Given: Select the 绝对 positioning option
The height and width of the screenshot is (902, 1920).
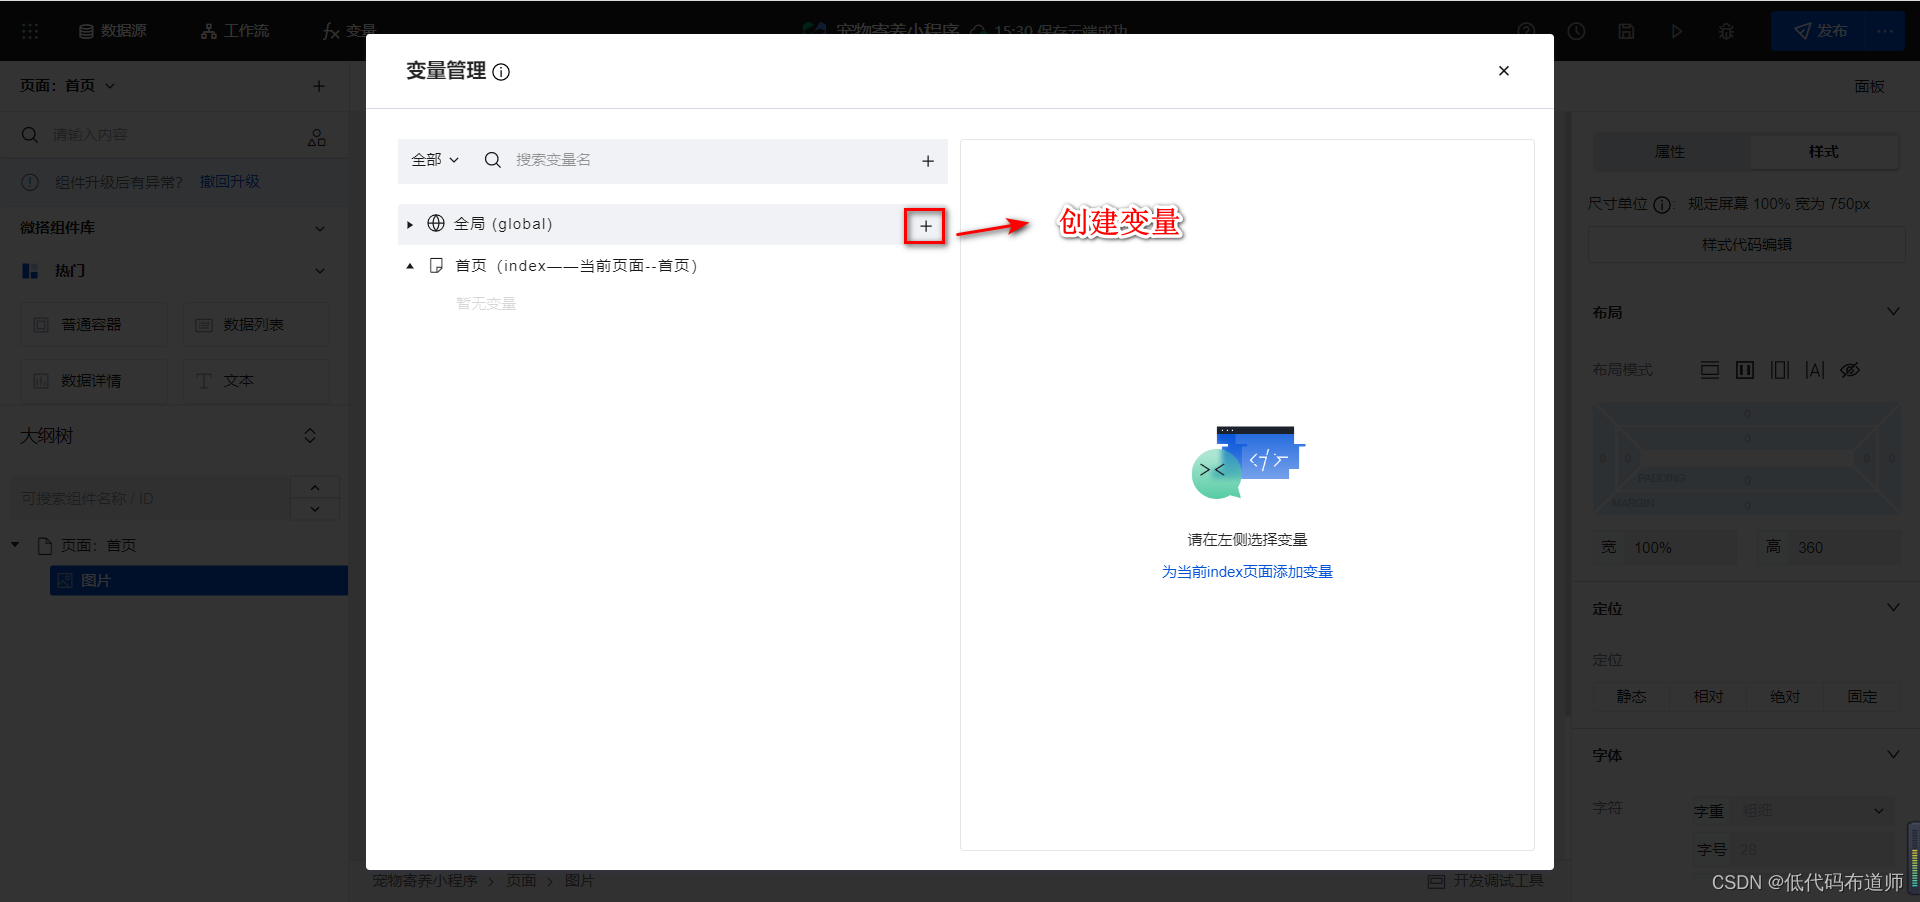Looking at the screenshot, I should [x=1785, y=697].
